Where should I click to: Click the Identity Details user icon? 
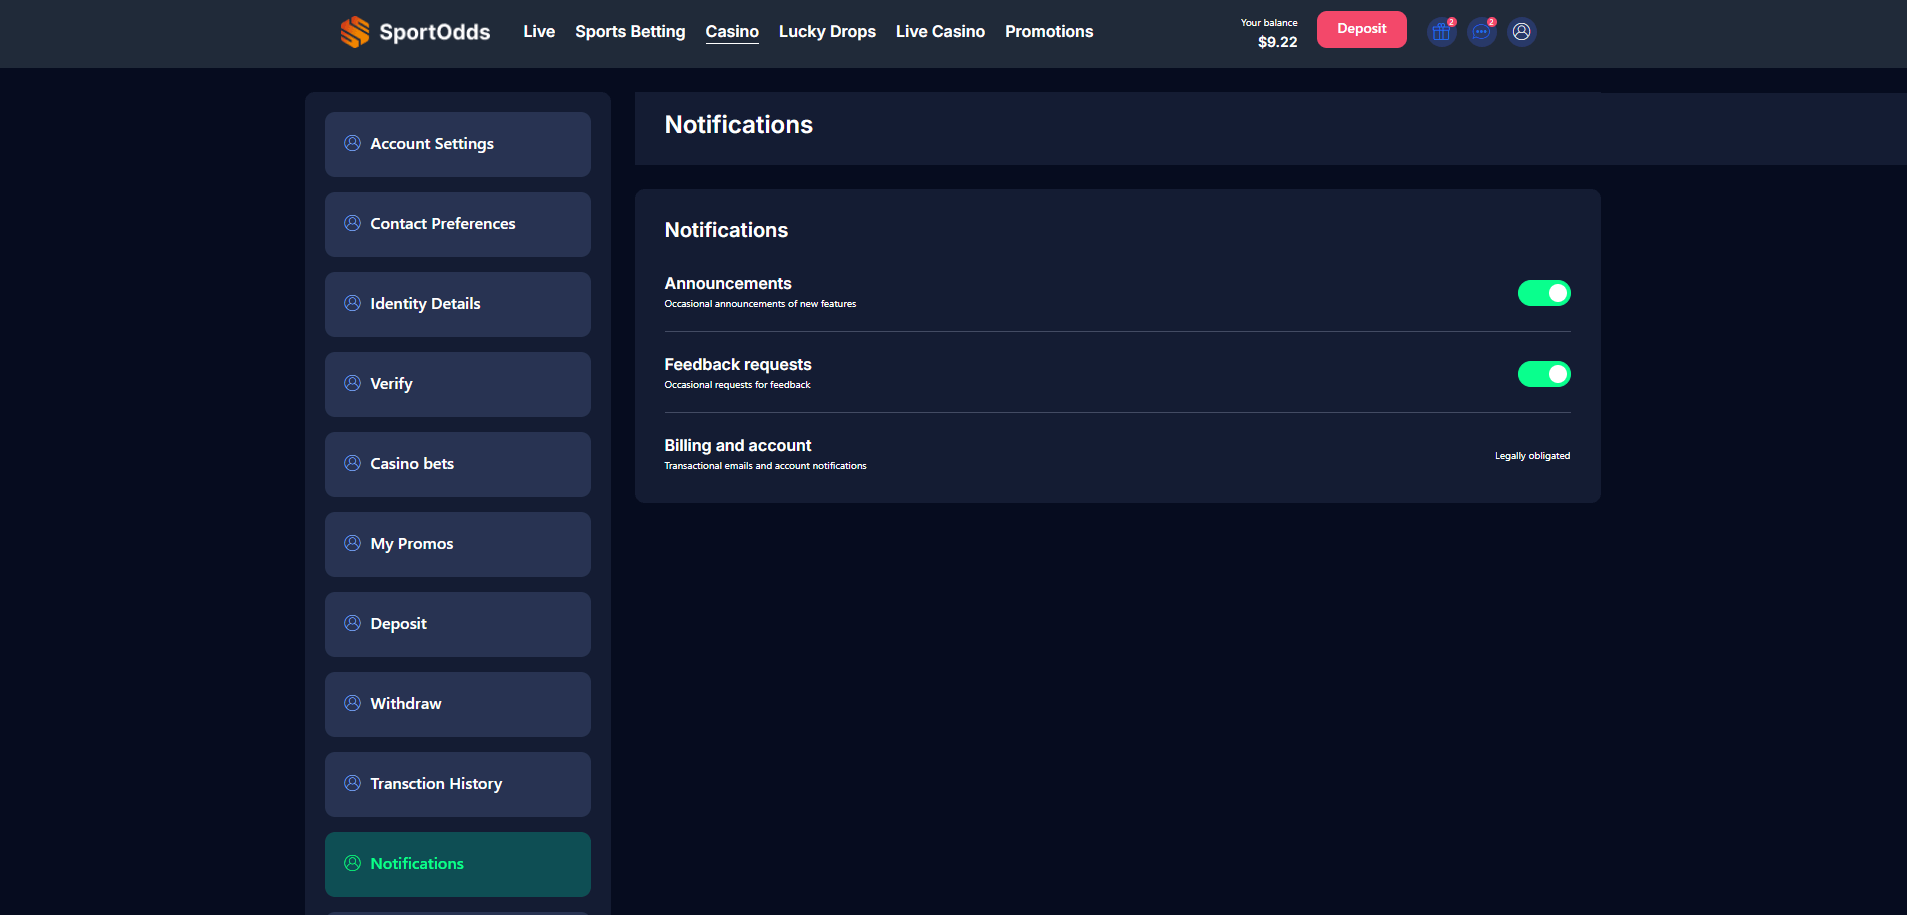pos(352,303)
